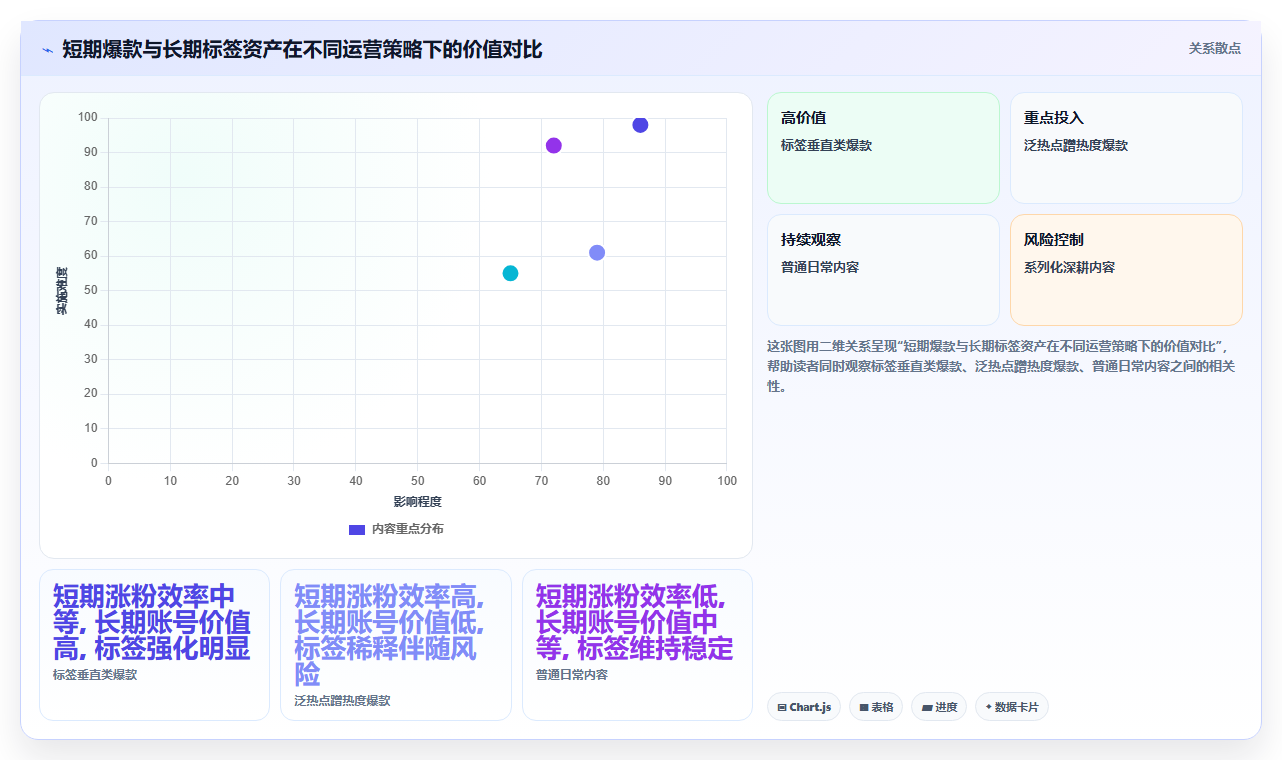Click the lightning icon beside the title
This screenshot has width=1282, height=760.
coord(47,50)
